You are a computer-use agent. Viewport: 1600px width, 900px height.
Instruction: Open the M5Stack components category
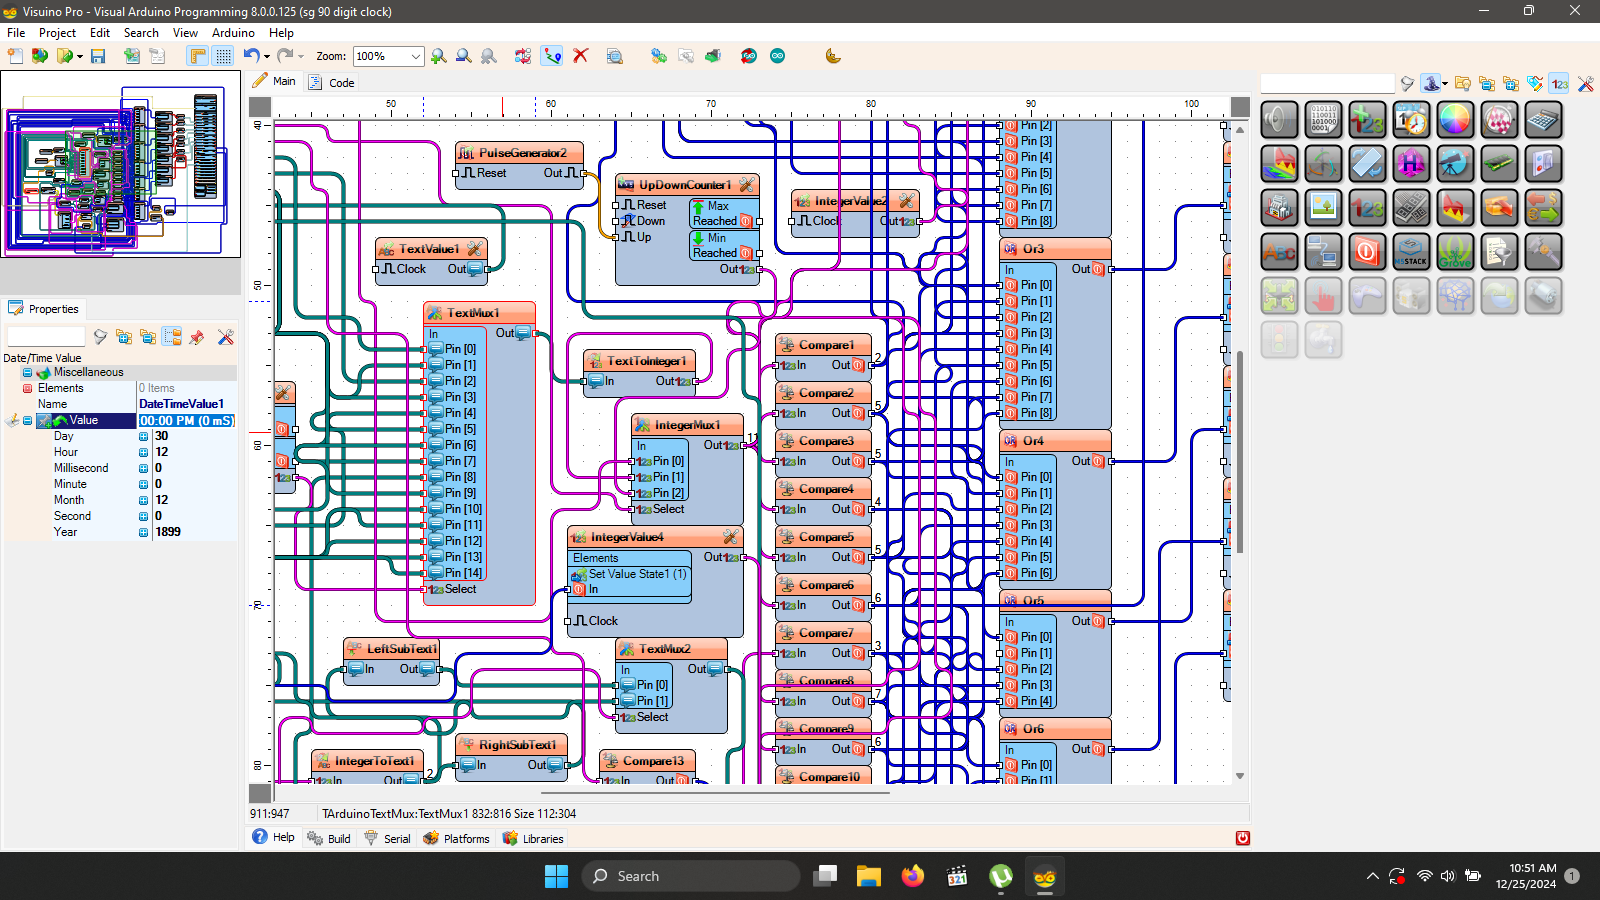pos(1411,252)
